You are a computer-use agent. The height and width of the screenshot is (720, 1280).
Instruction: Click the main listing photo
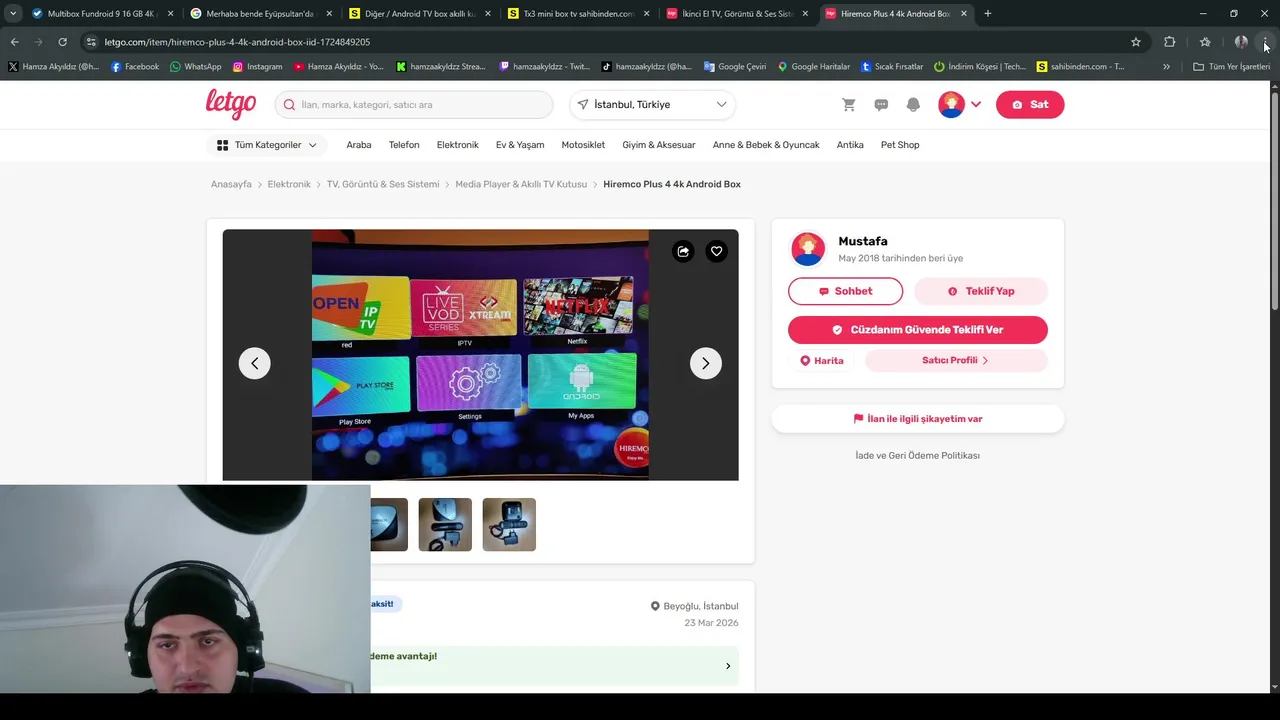click(480, 355)
